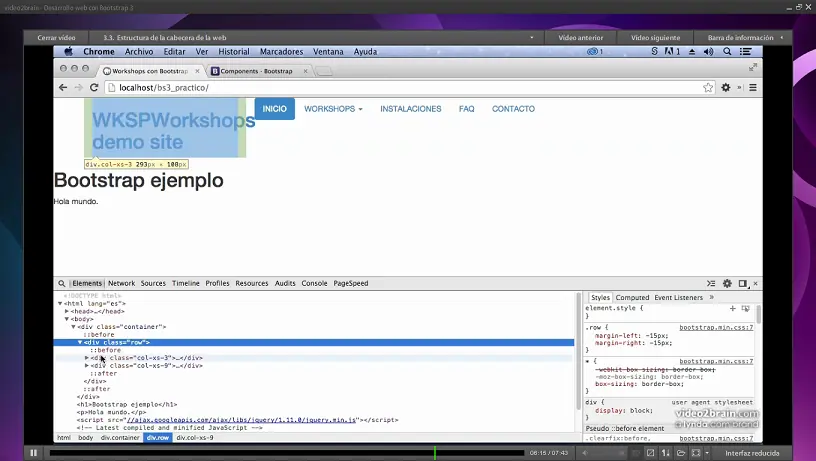Open Chrome's hamburger menu icon
Screen dimensions: 816x461
click(753, 87)
